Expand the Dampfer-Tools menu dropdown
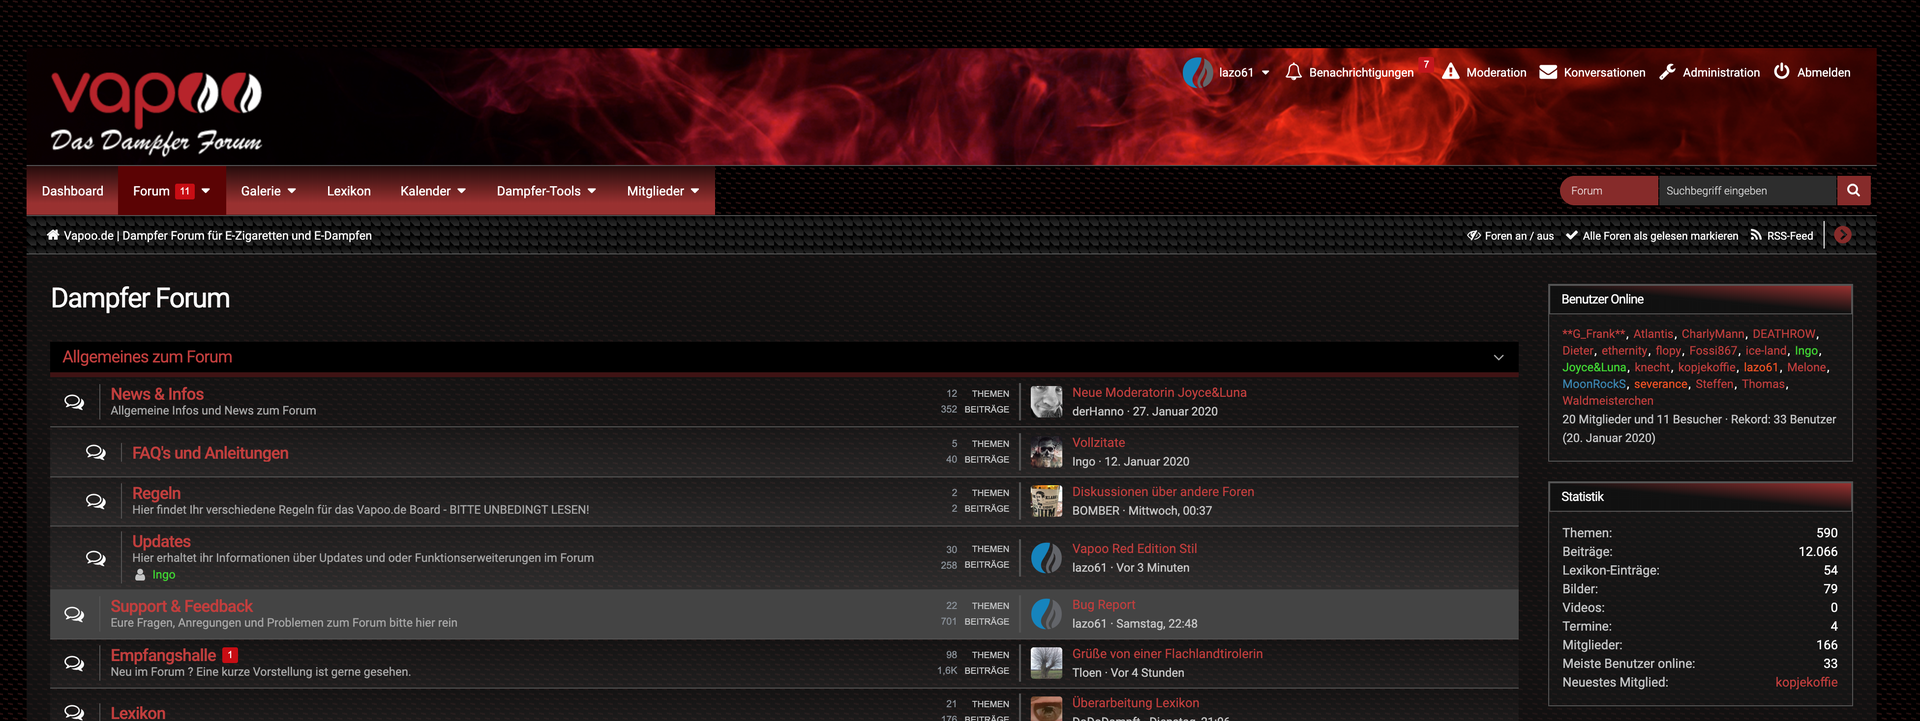Screen dimensions: 1920x721 coord(546,191)
